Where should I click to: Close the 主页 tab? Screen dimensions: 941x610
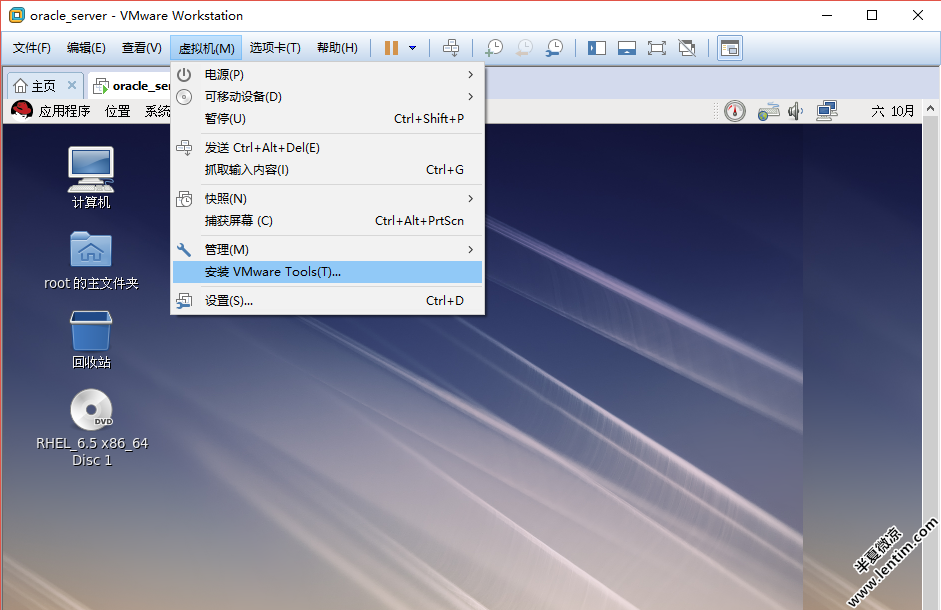point(72,85)
